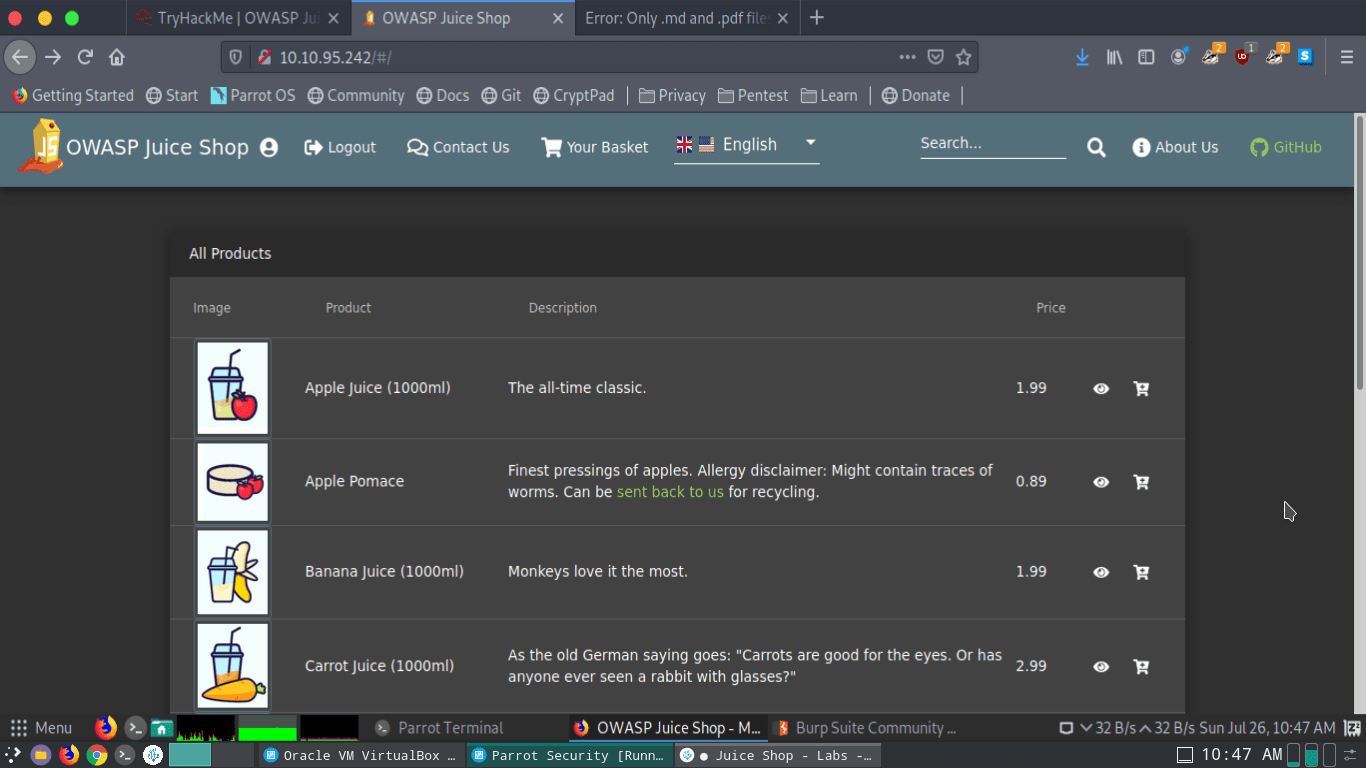Click the search magnifier icon in the navbar

click(x=1097, y=147)
